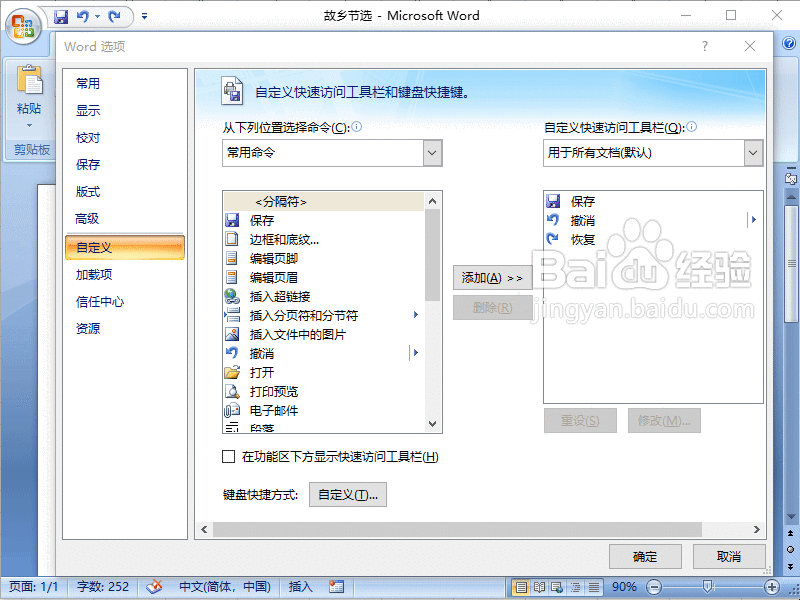Open 加载项 options category
Screen dimensions: 800x600
pos(124,274)
